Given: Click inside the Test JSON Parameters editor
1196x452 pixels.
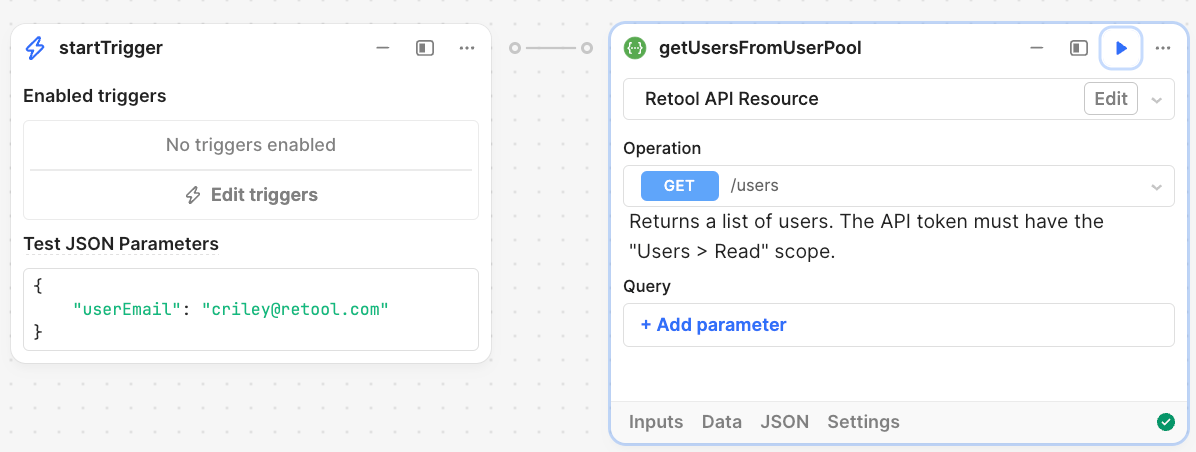Looking at the screenshot, I should click(251, 309).
